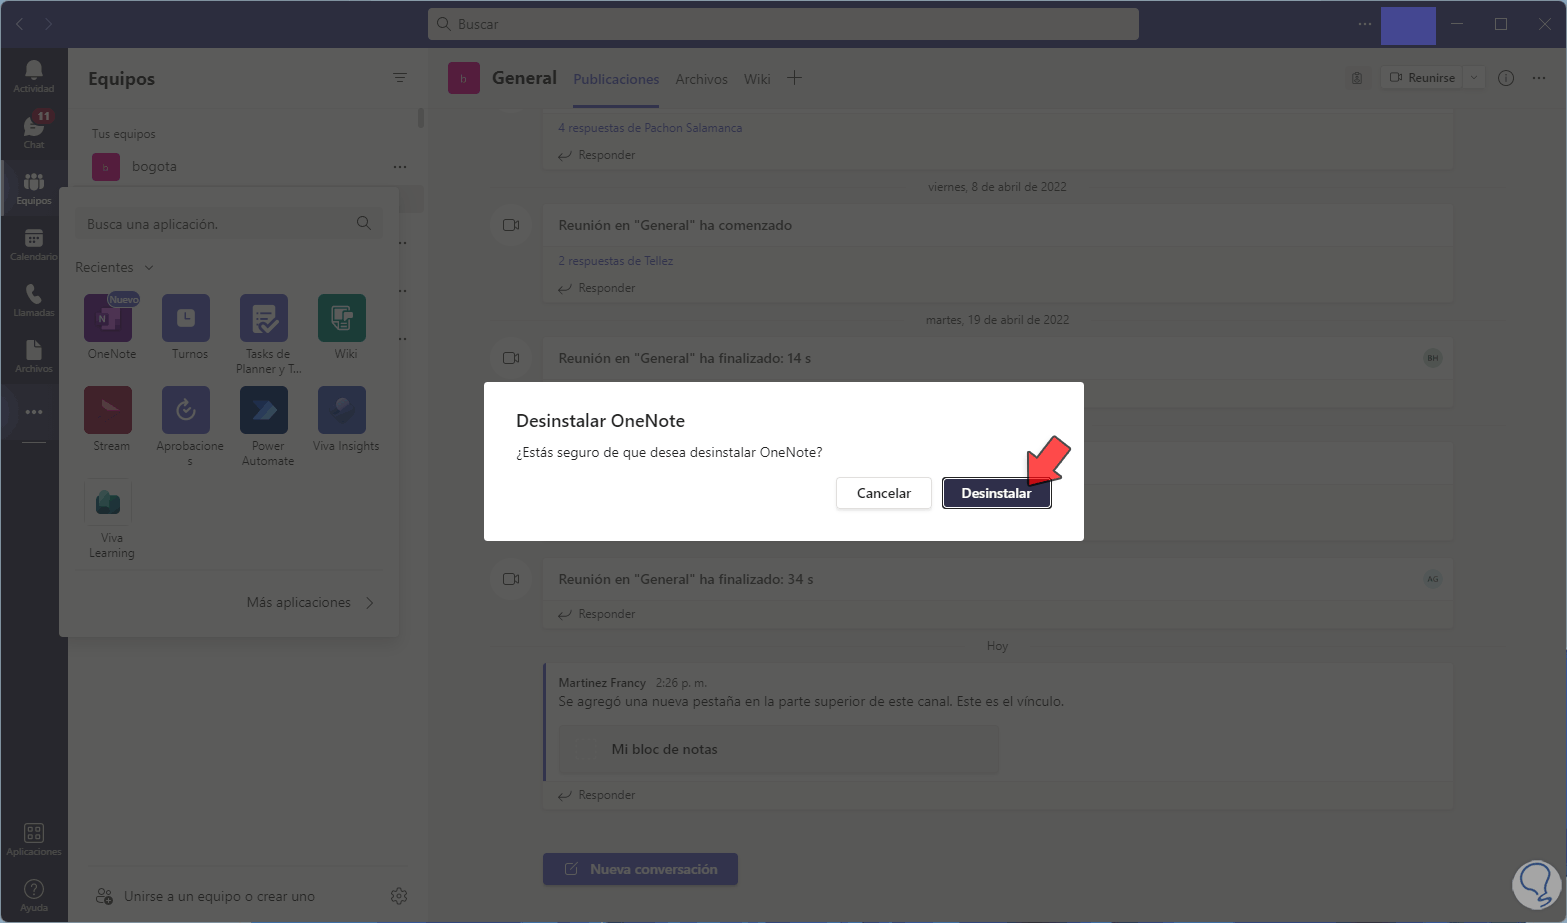
Task: Click Reunión en General ha comenzado
Action: pyautogui.click(x=675, y=225)
